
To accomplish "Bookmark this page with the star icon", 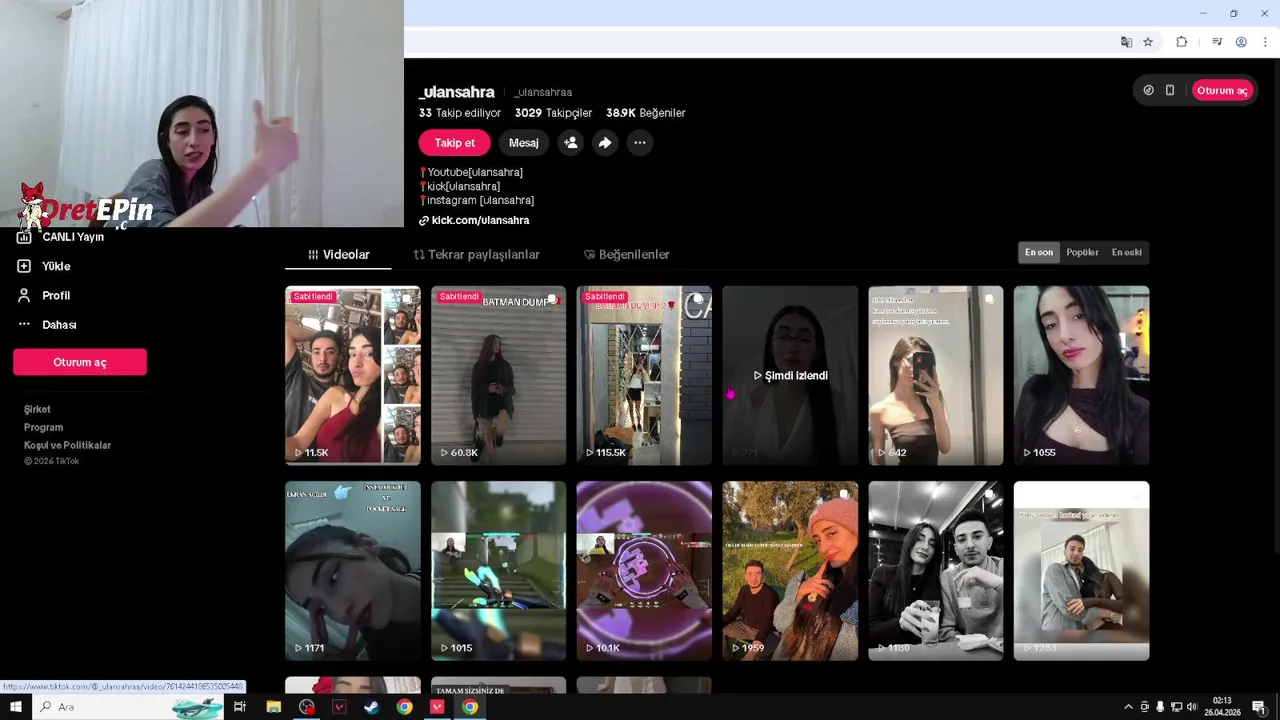I will (1148, 42).
